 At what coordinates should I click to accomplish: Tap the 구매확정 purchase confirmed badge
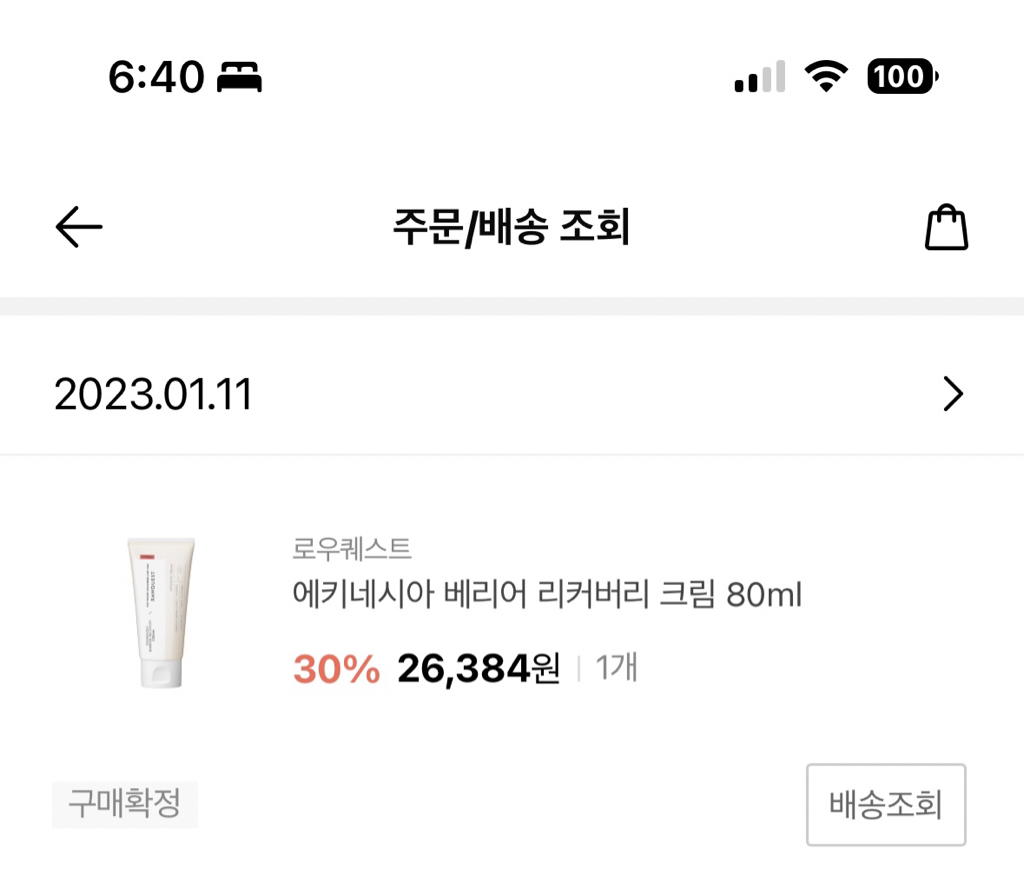[x=125, y=804]
